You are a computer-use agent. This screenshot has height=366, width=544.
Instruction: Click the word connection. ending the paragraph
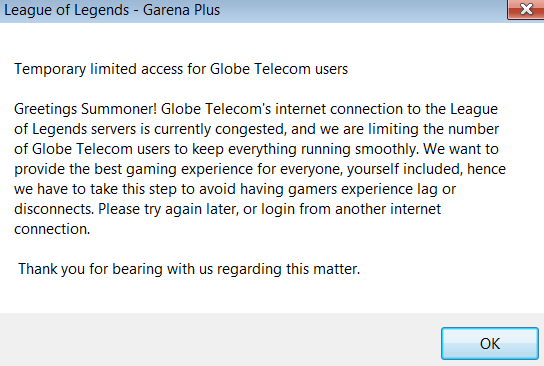click(52, 229)
